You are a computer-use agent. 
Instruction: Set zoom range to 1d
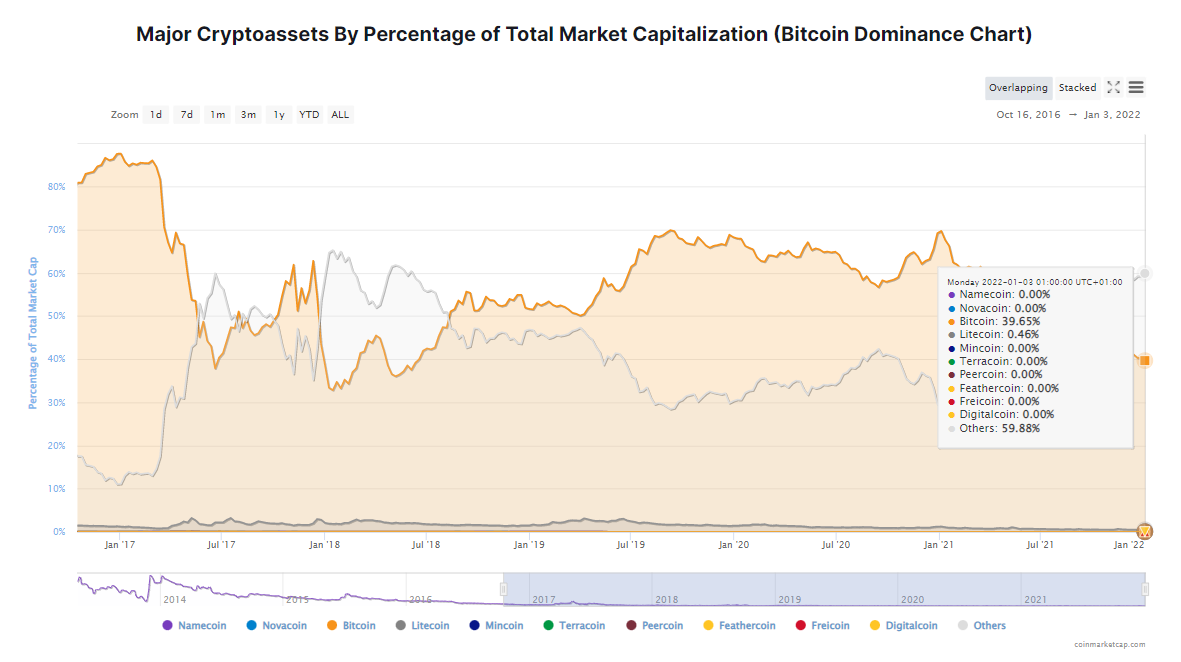click(156, 115)
